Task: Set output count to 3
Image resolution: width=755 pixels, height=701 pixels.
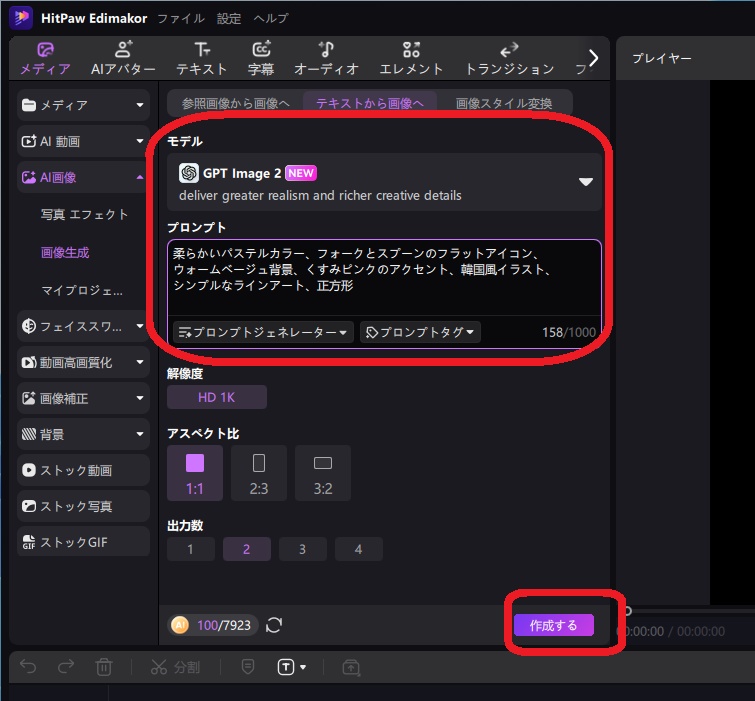Action: 302,549
